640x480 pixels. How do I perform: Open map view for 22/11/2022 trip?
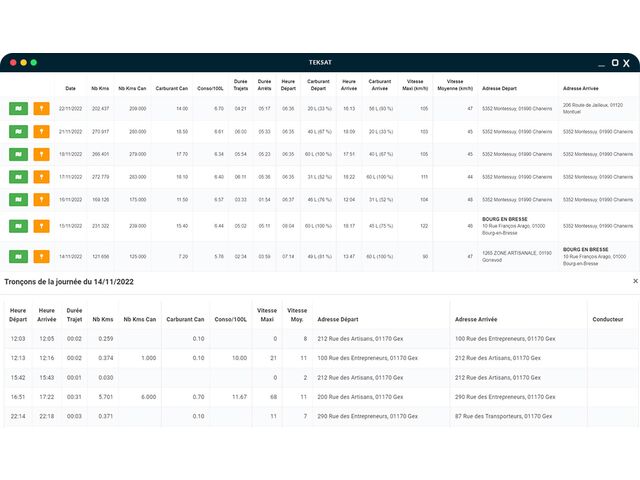(x=18, y=108)
